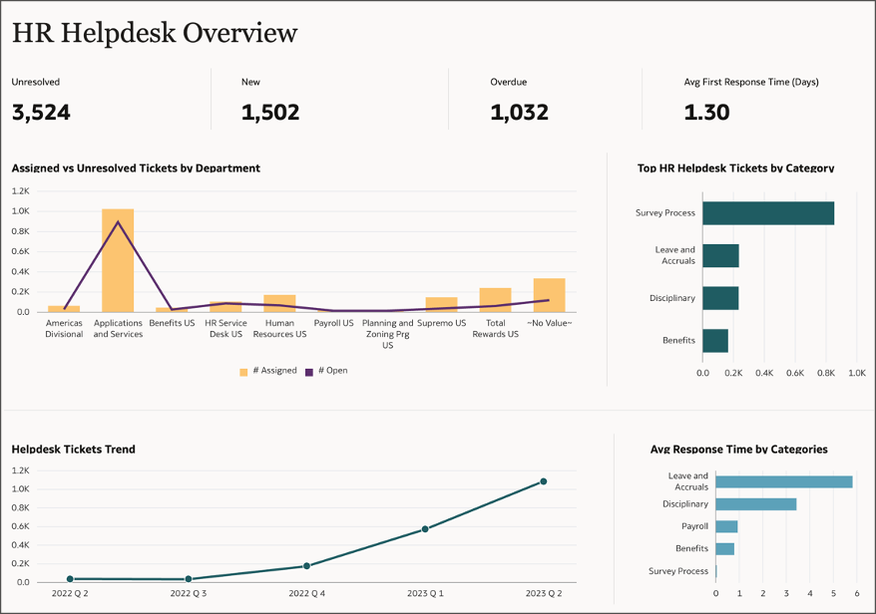Select the Disciplinary bar in top tickets chart
876x614 pixels.
720,297
